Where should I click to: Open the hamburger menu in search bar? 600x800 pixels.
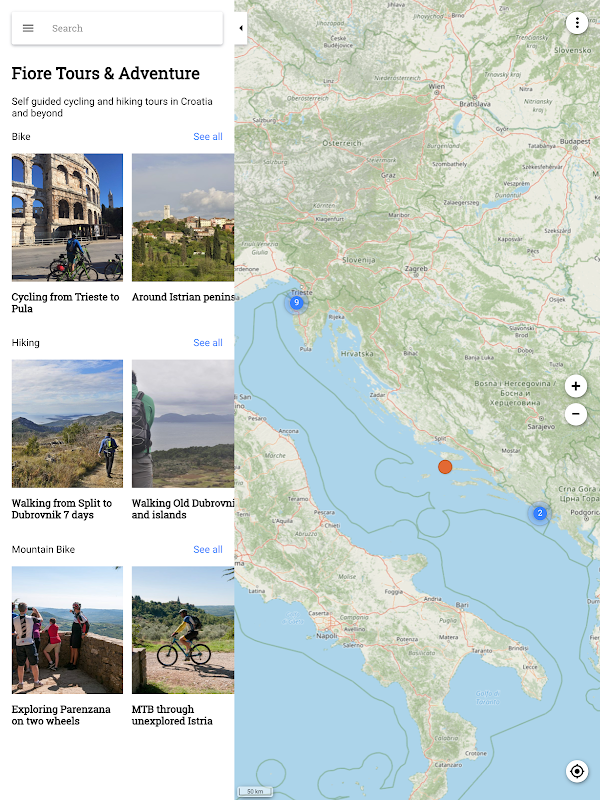pos(28,28)
